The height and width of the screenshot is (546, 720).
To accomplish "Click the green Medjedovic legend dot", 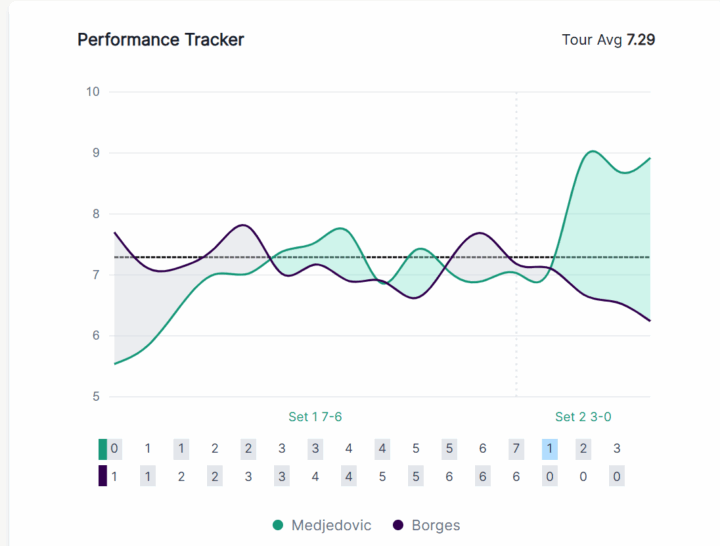I will tap(278, 525).
